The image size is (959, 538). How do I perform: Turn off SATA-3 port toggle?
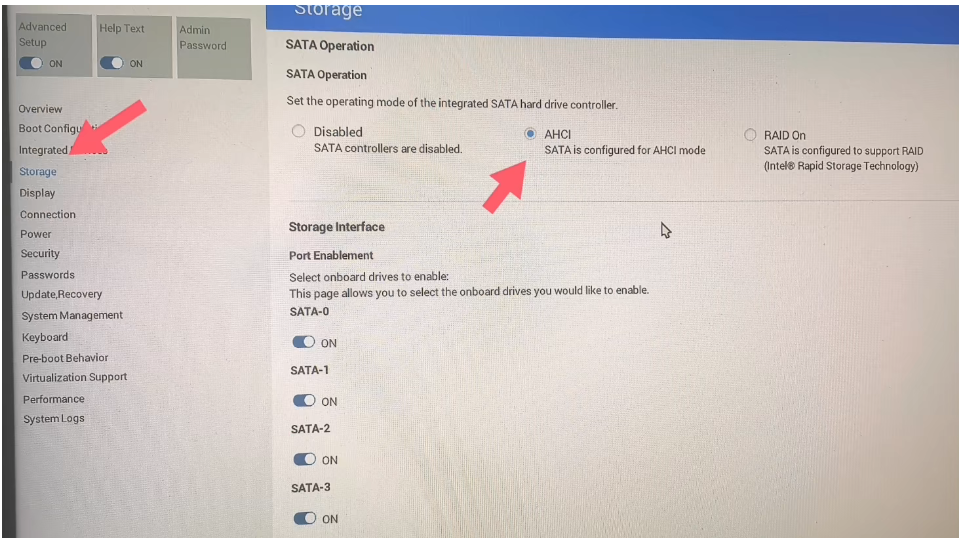tap(305, 518)
